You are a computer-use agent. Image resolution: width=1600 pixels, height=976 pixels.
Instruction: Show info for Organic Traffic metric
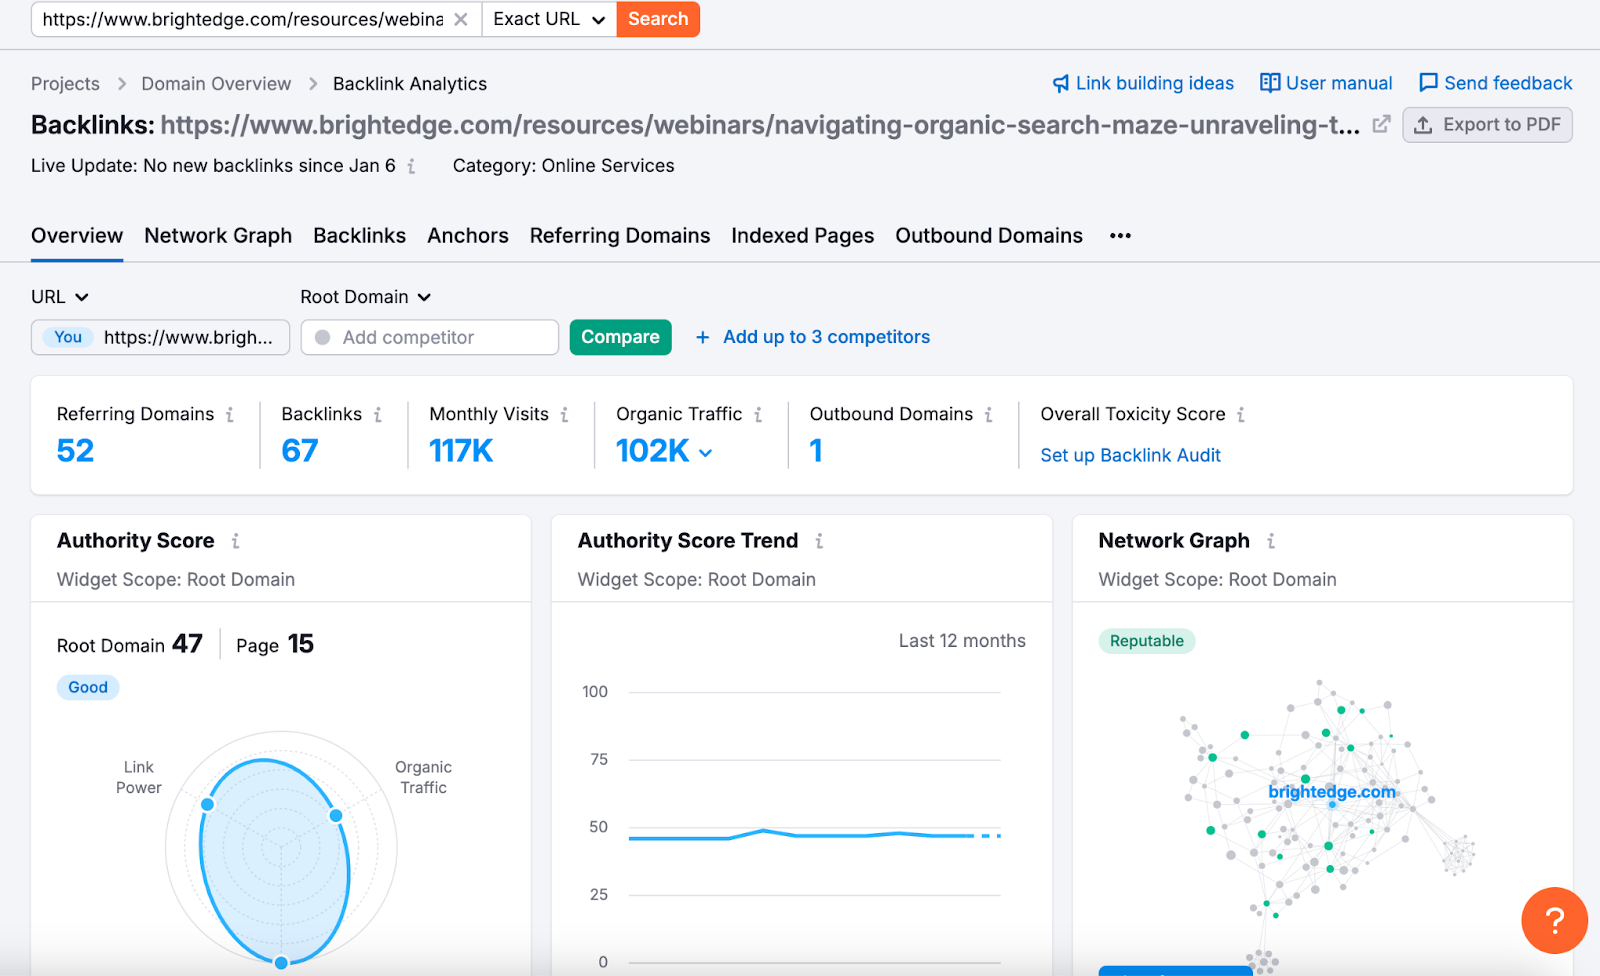pos(758,415)
